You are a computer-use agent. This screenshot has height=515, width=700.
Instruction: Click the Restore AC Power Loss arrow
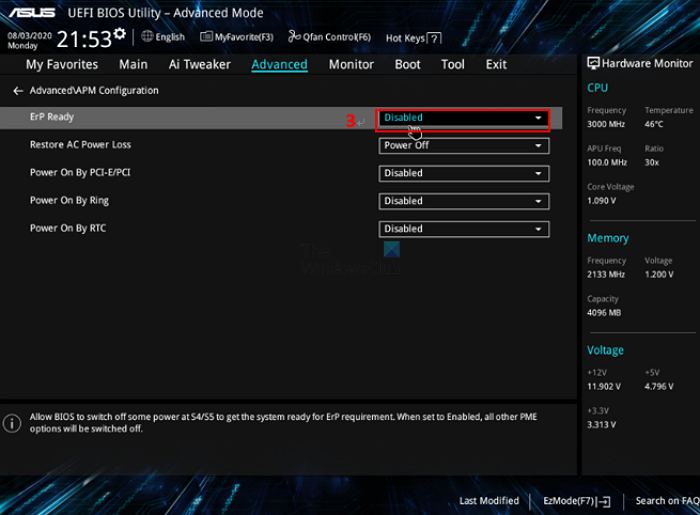pos(538,146)
